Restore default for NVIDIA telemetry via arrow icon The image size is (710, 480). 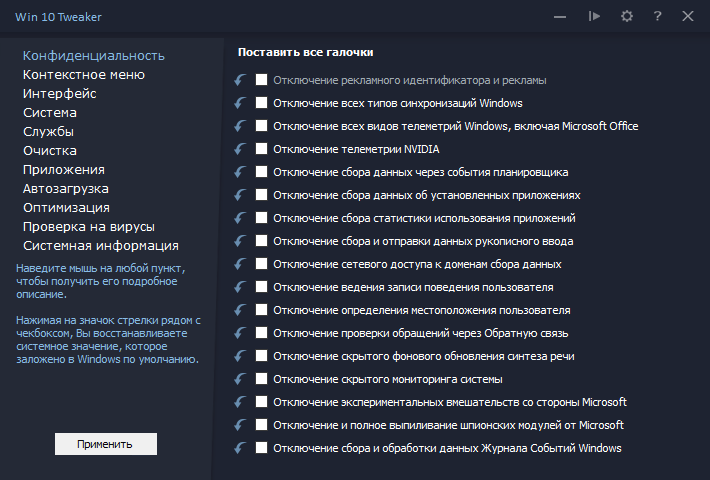click(240, 149)
